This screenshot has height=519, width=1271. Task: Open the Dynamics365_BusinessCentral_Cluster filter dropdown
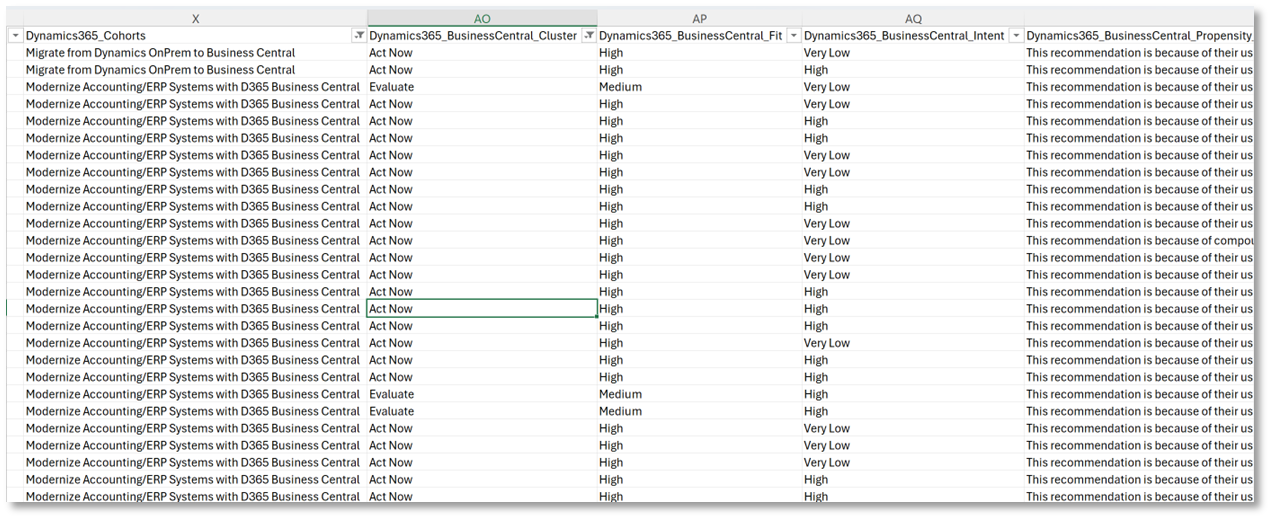(589, 36)
